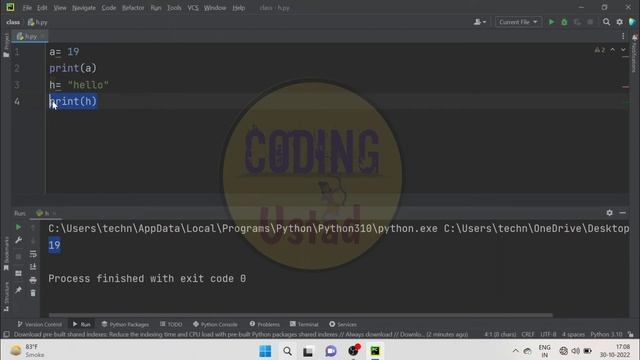Rerun the program from Run panel
This screenshot has height=360, width=640.
(x=18, y=227)
